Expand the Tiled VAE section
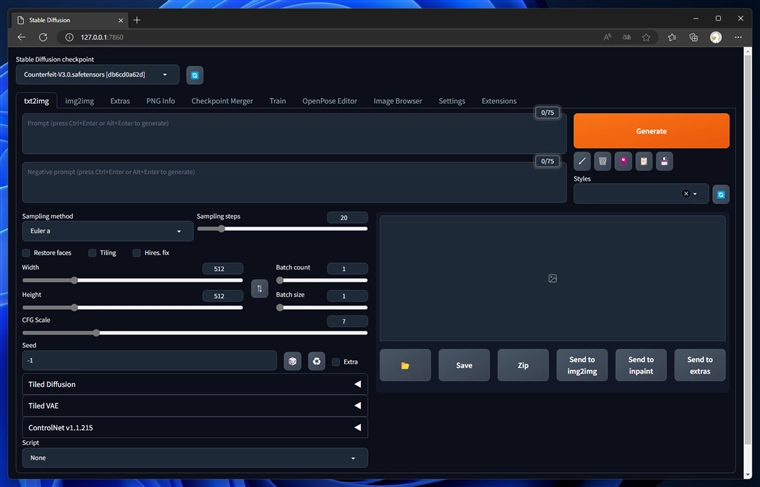Viewport: 760px width, 487px height. pyautogui.click(x=195, y=406)
